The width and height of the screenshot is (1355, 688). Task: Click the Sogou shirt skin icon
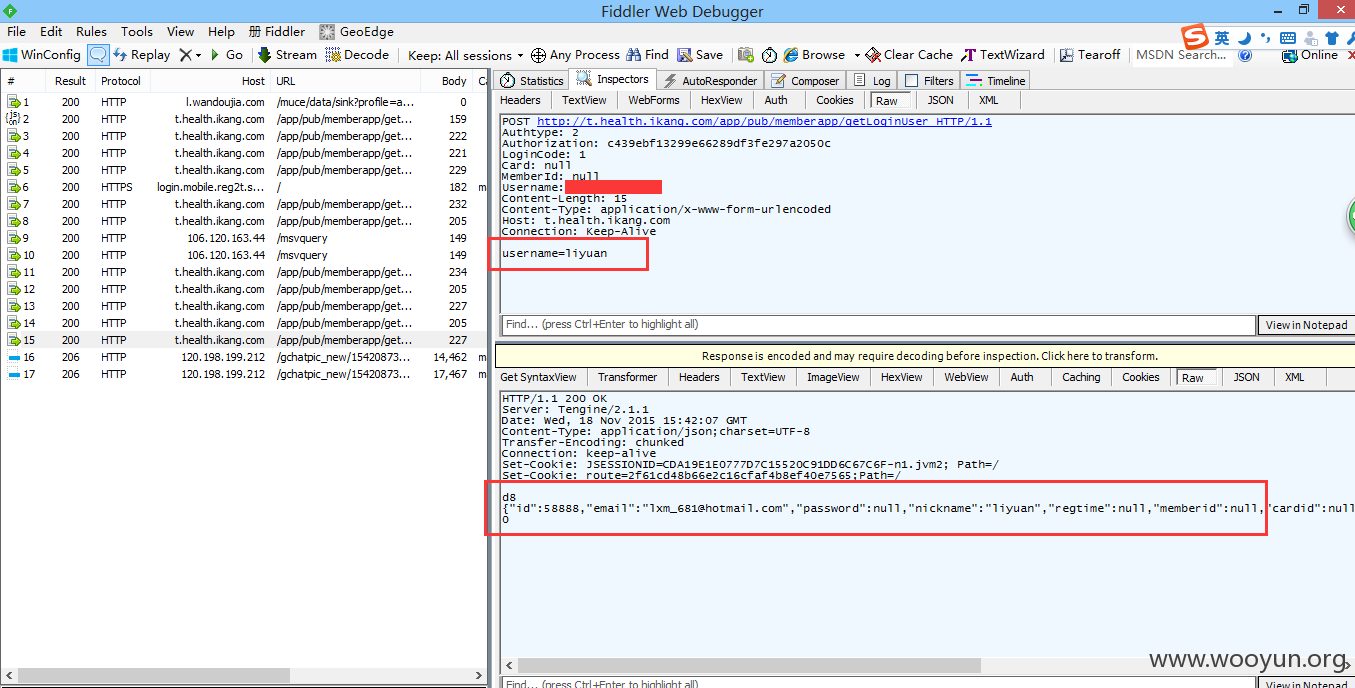(x=1332, y=38)
